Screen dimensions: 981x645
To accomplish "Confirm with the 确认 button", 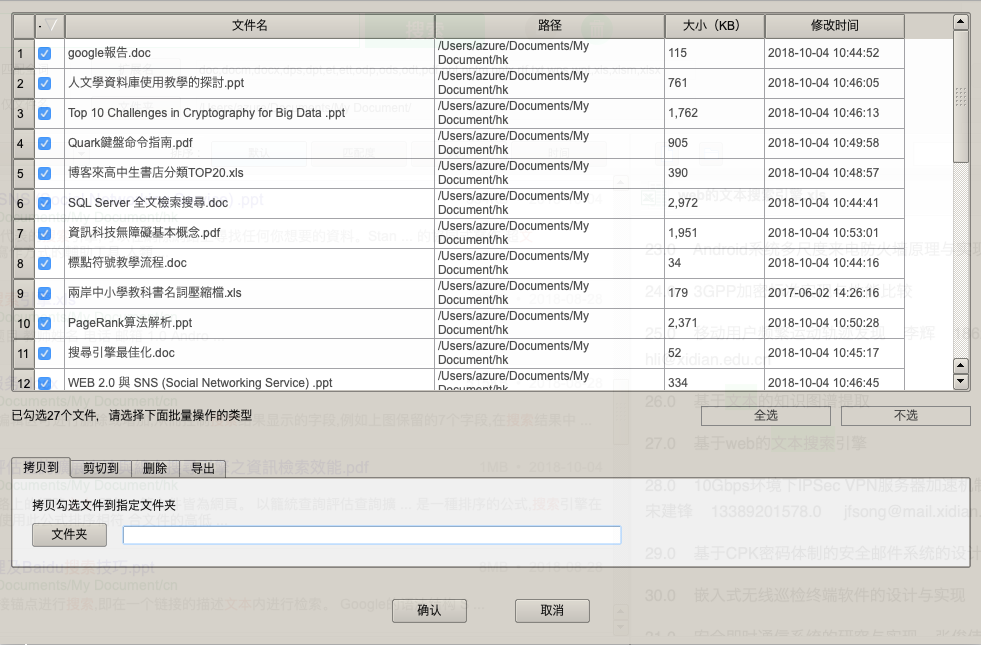I will pos(429,610).
